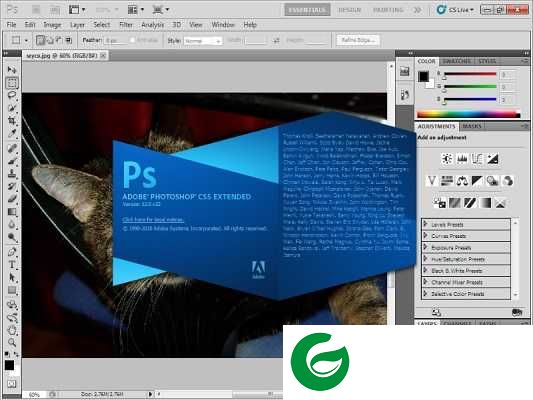Toggle Quick Mask mode in toolbox

pos(12,384)
